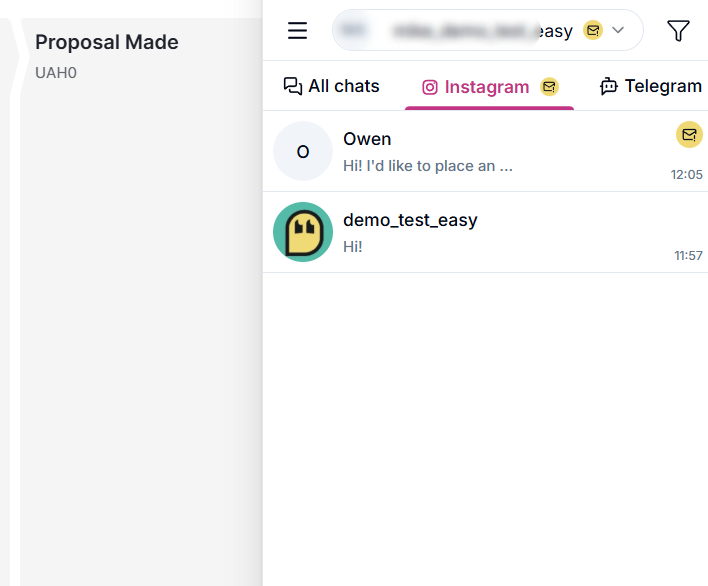The height and width of the screenshot is (586, 708).
Task: Open the hamburger menu icon
Action: (x=298, y=31)
